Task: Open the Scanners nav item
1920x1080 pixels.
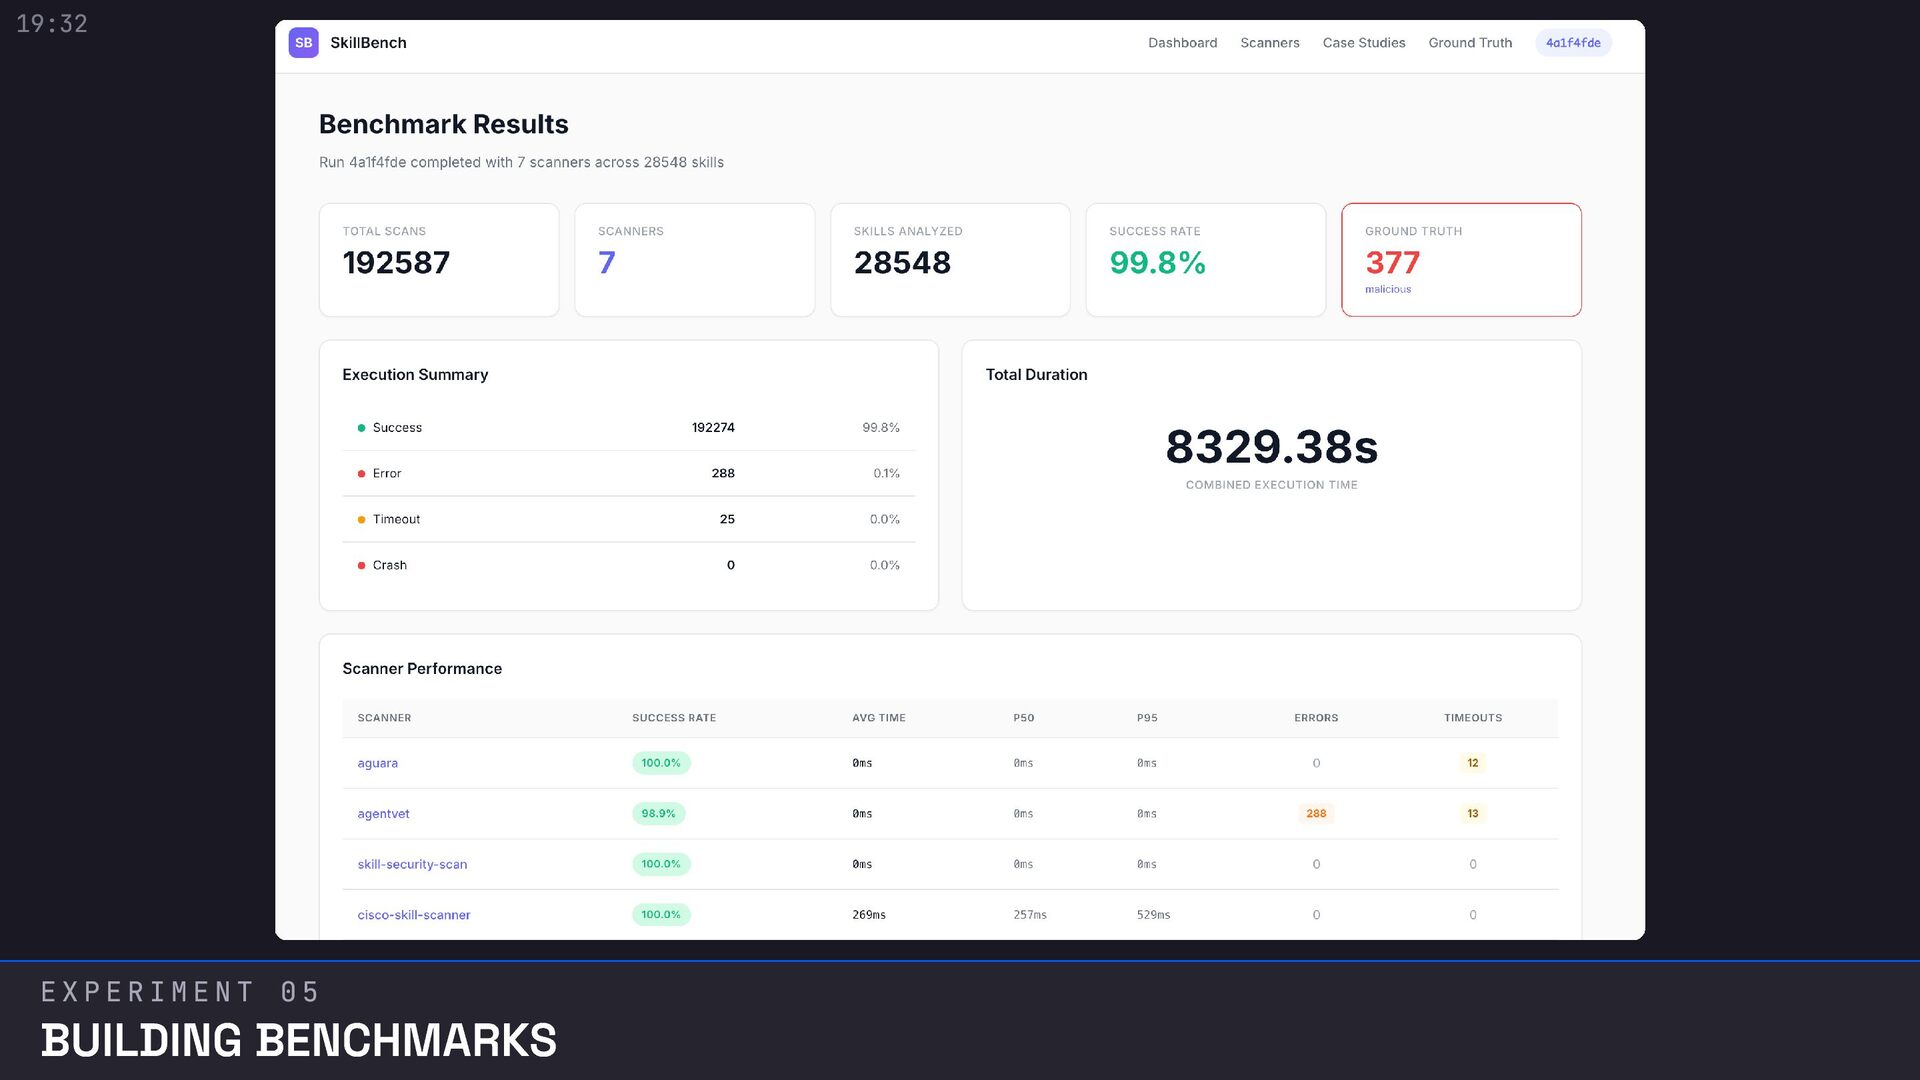Action: tap(1269, 43)
